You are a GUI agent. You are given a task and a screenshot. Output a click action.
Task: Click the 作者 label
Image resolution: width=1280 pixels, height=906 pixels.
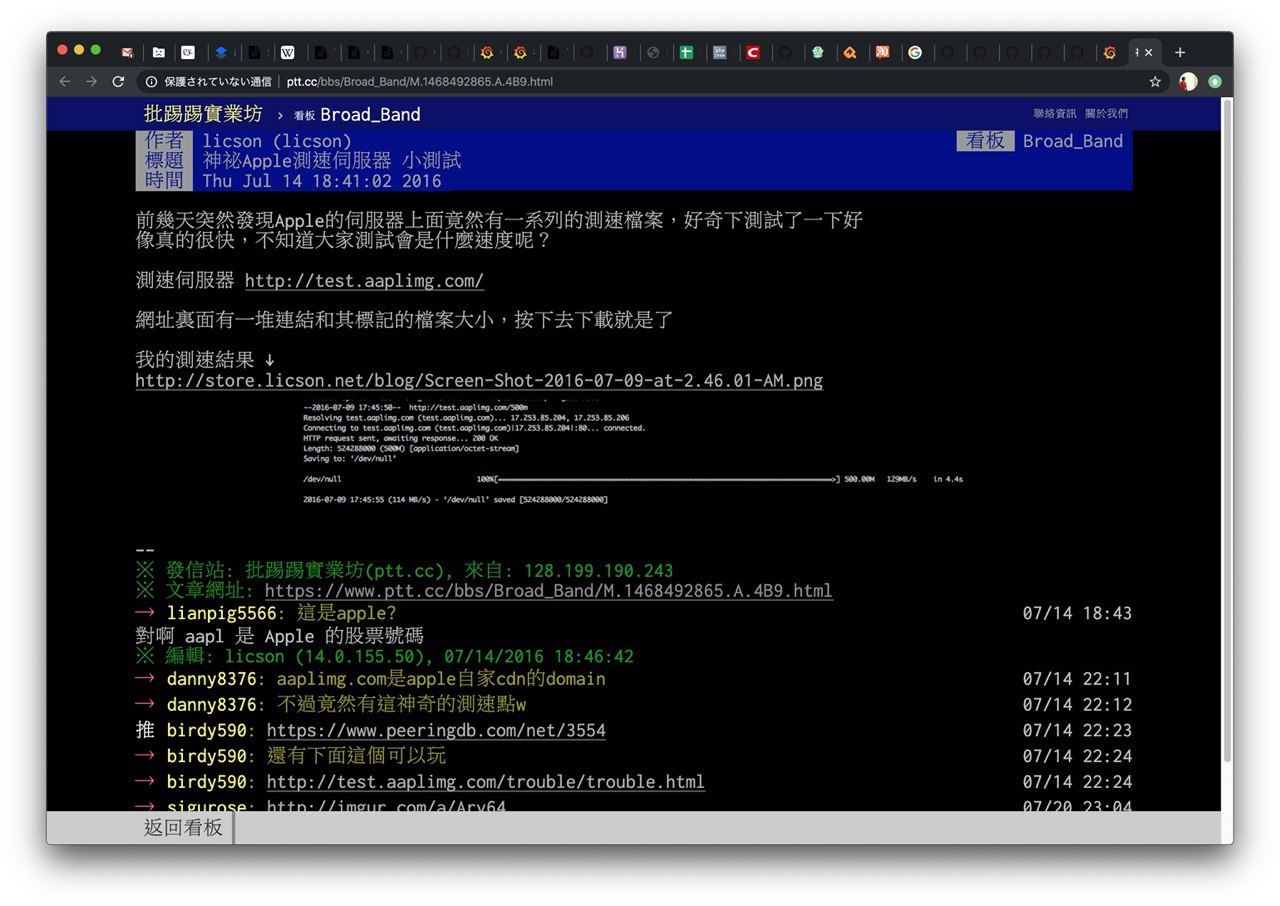(164, 141)
